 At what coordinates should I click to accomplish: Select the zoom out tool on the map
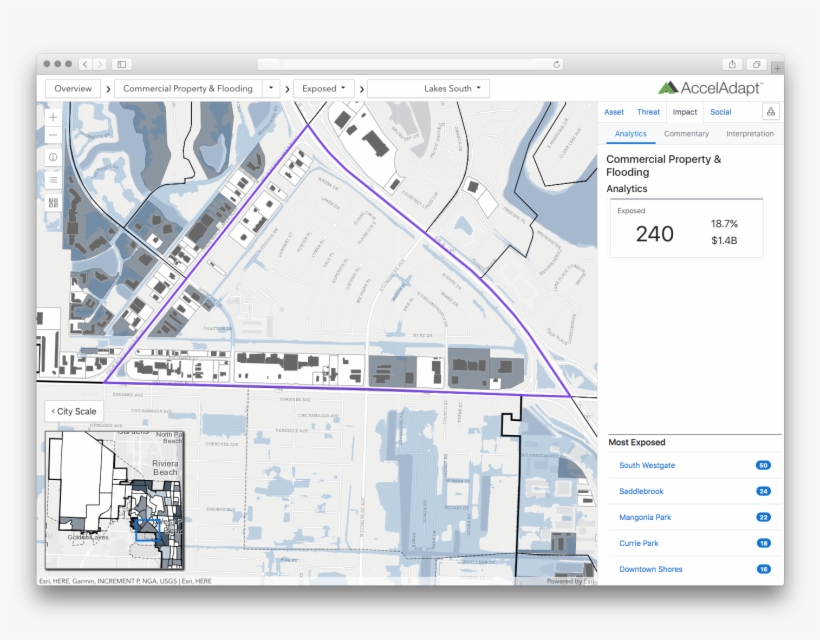click(x=52, y=137)
